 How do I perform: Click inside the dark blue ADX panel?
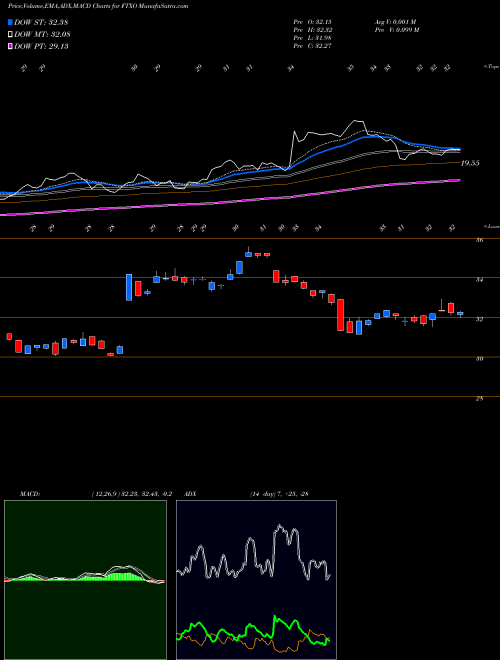(256, 580)
